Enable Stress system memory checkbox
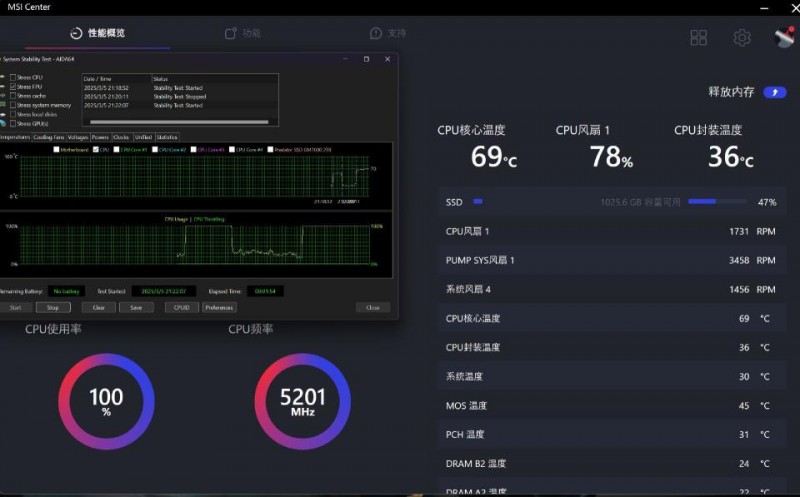The width and height of the screenshot is (800, 497). point(13,105)
